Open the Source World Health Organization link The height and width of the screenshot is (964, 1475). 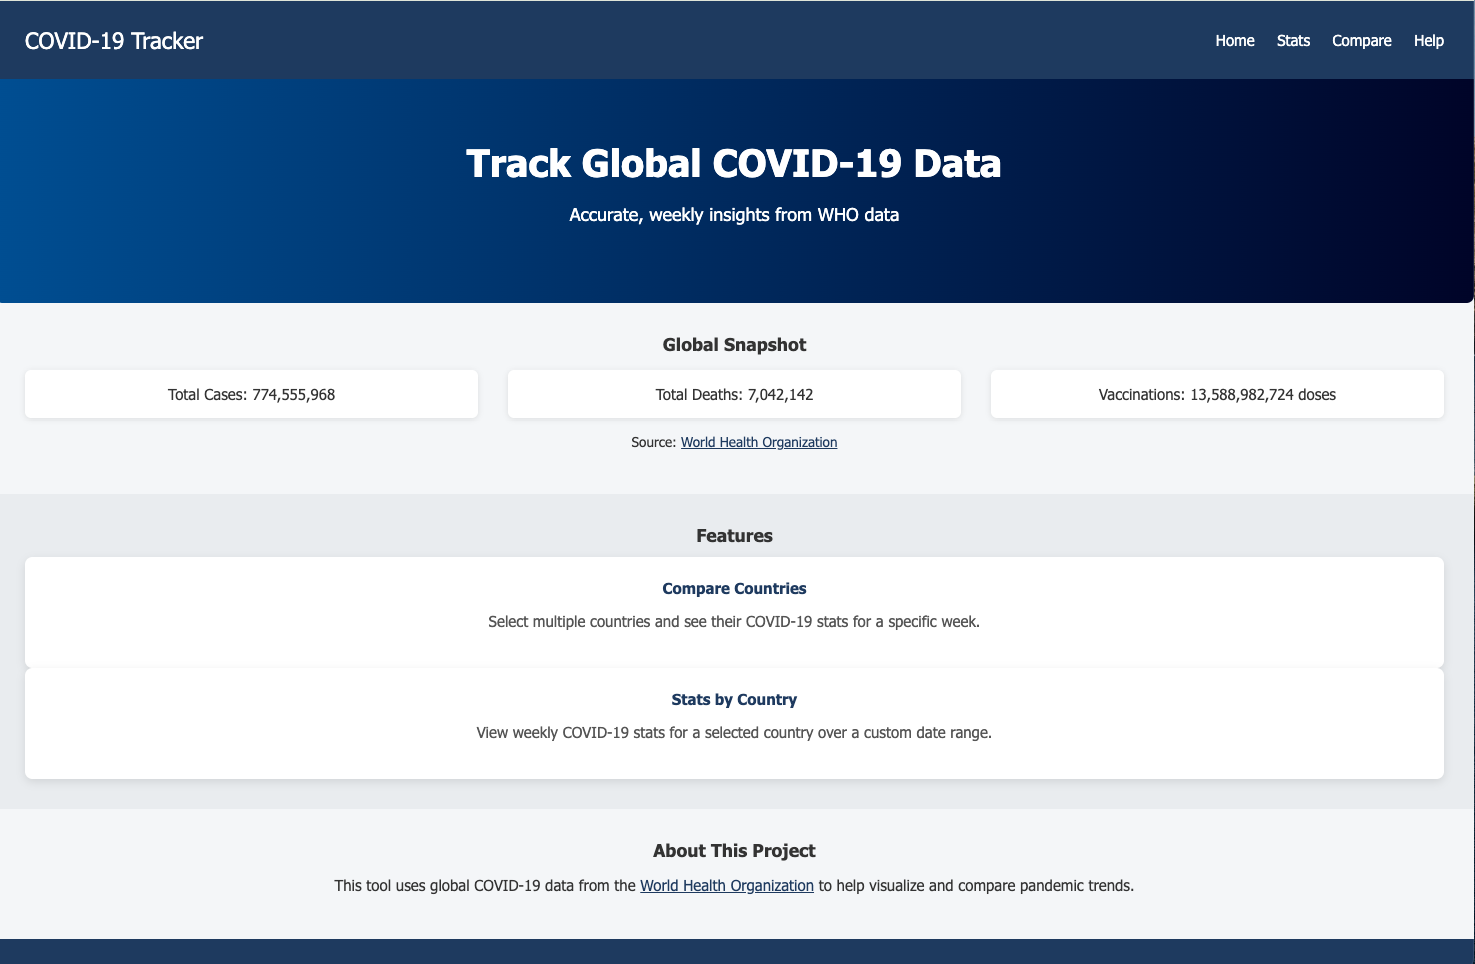tap(758, 442)
